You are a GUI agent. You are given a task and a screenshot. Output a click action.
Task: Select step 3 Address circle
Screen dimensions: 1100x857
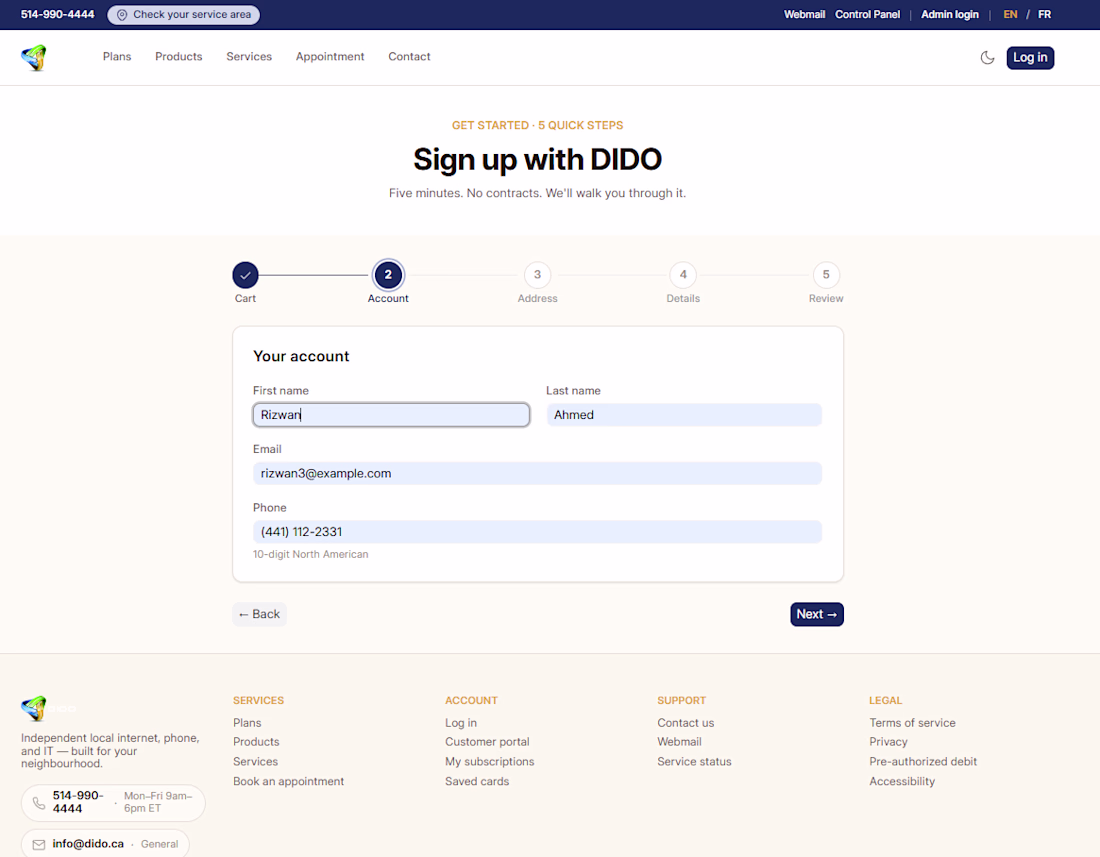pyautogui.click(x=537, y=275)
